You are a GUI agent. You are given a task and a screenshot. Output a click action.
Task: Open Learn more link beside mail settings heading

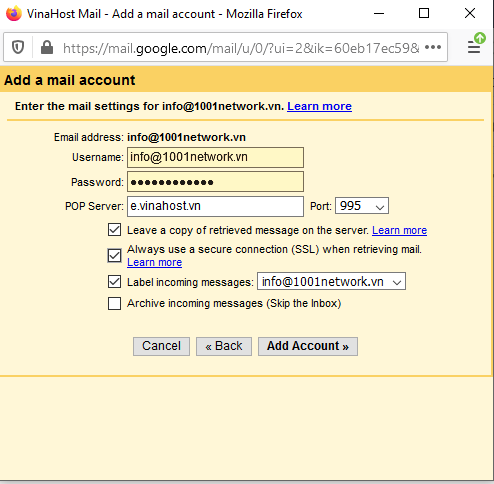pos(319,106)
